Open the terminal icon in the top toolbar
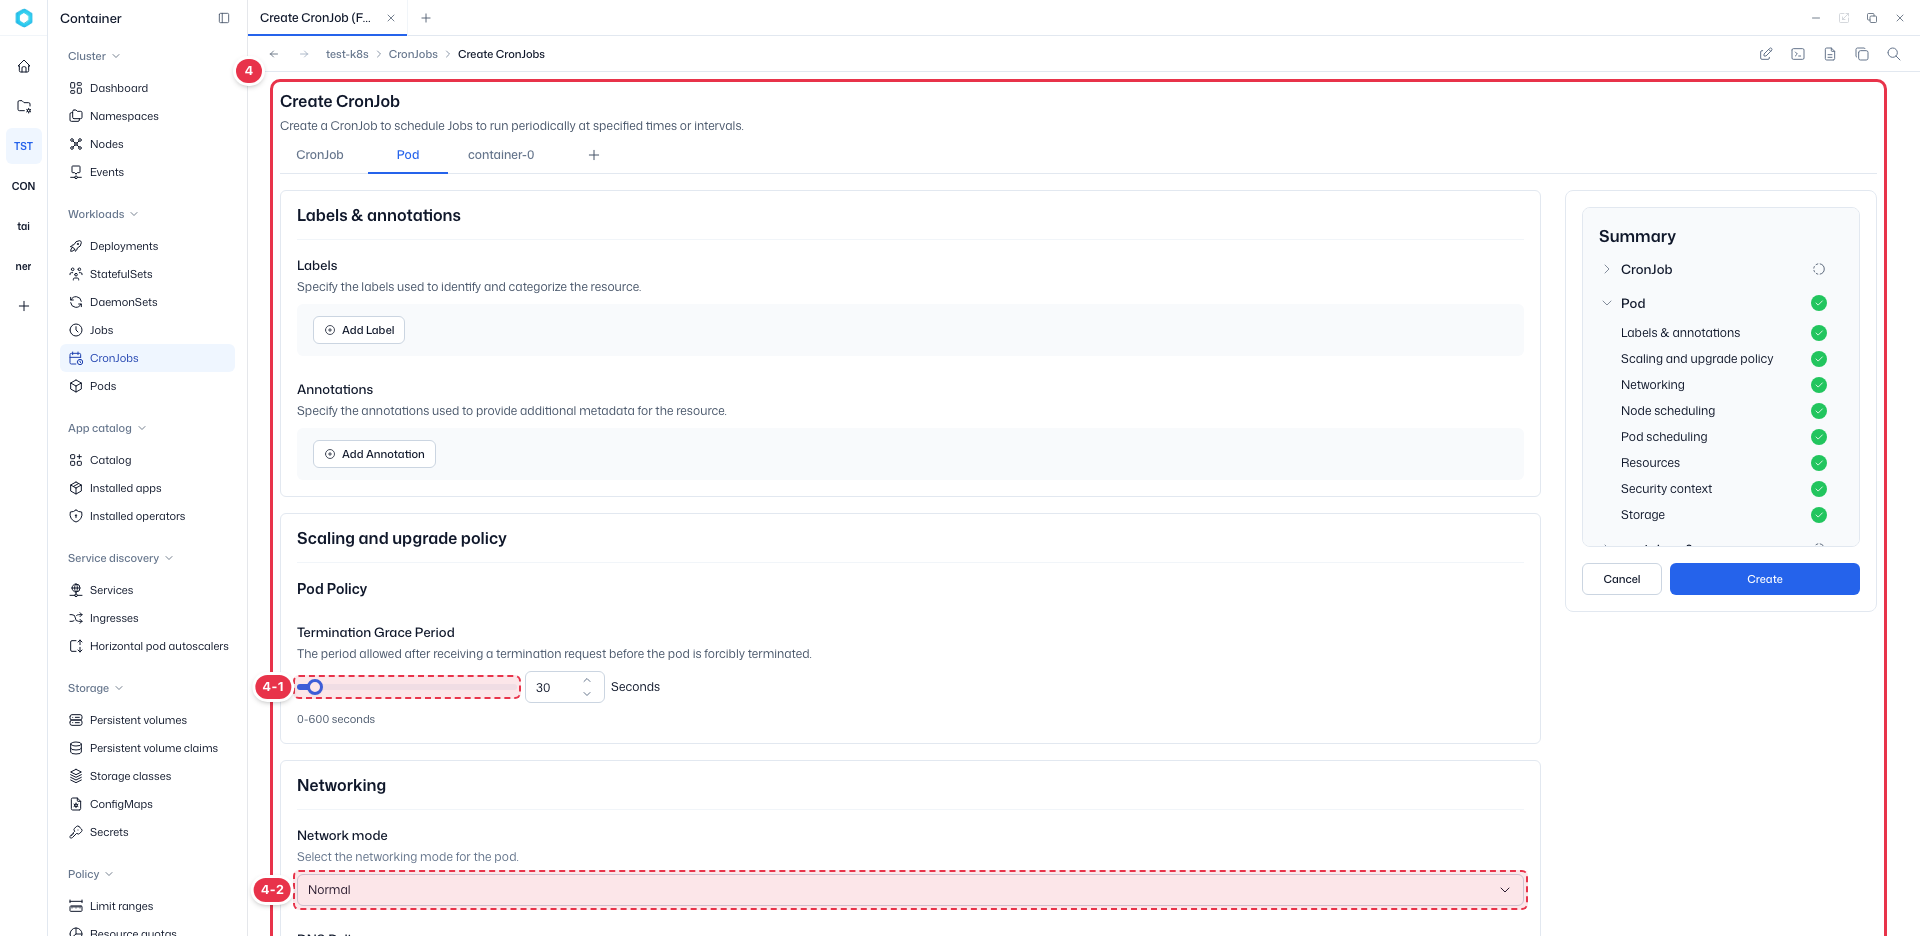The height and width of the screenshot is (936, 1920). tap(1798, 54)
